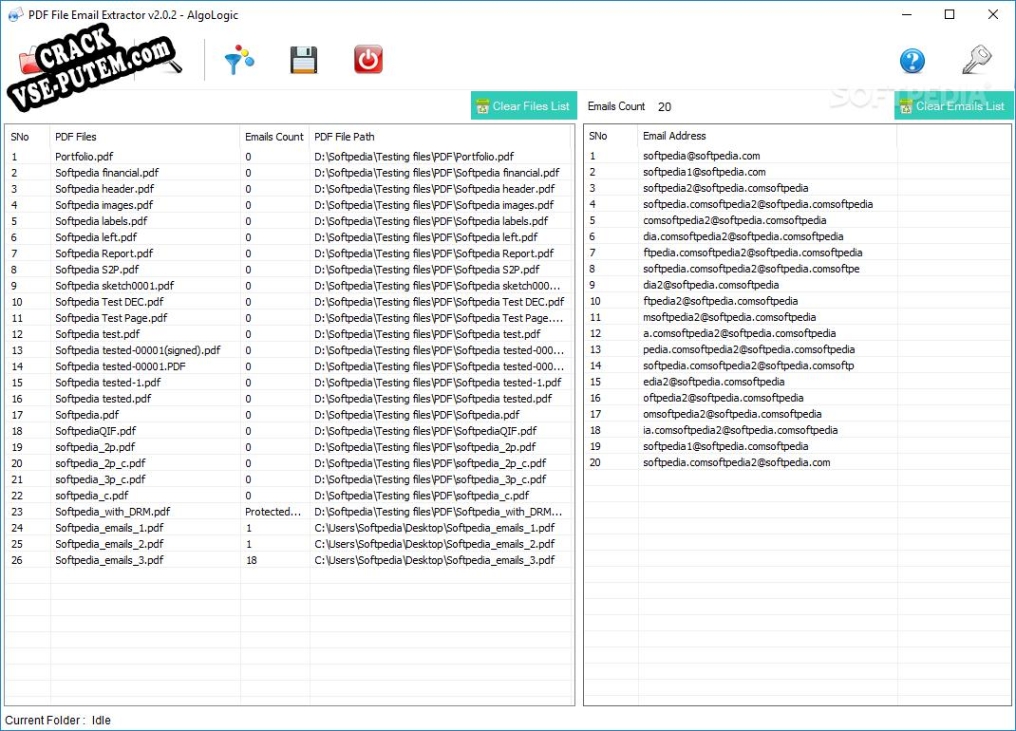Minimize the PDF File Email Extractor window
1016x731 pixels.
click(906, 14)
